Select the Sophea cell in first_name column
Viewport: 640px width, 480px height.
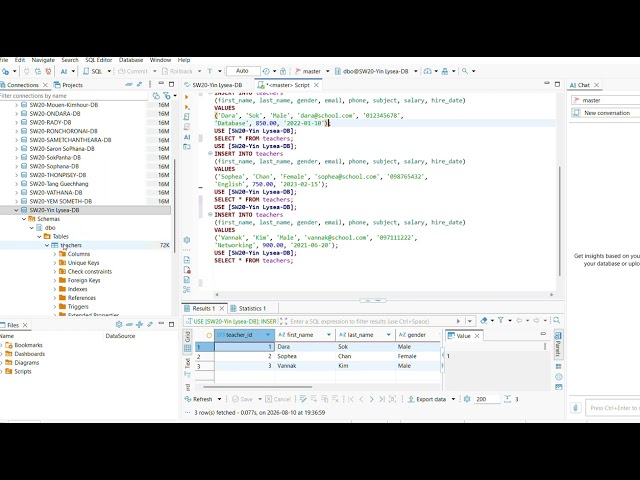point(305,356)
